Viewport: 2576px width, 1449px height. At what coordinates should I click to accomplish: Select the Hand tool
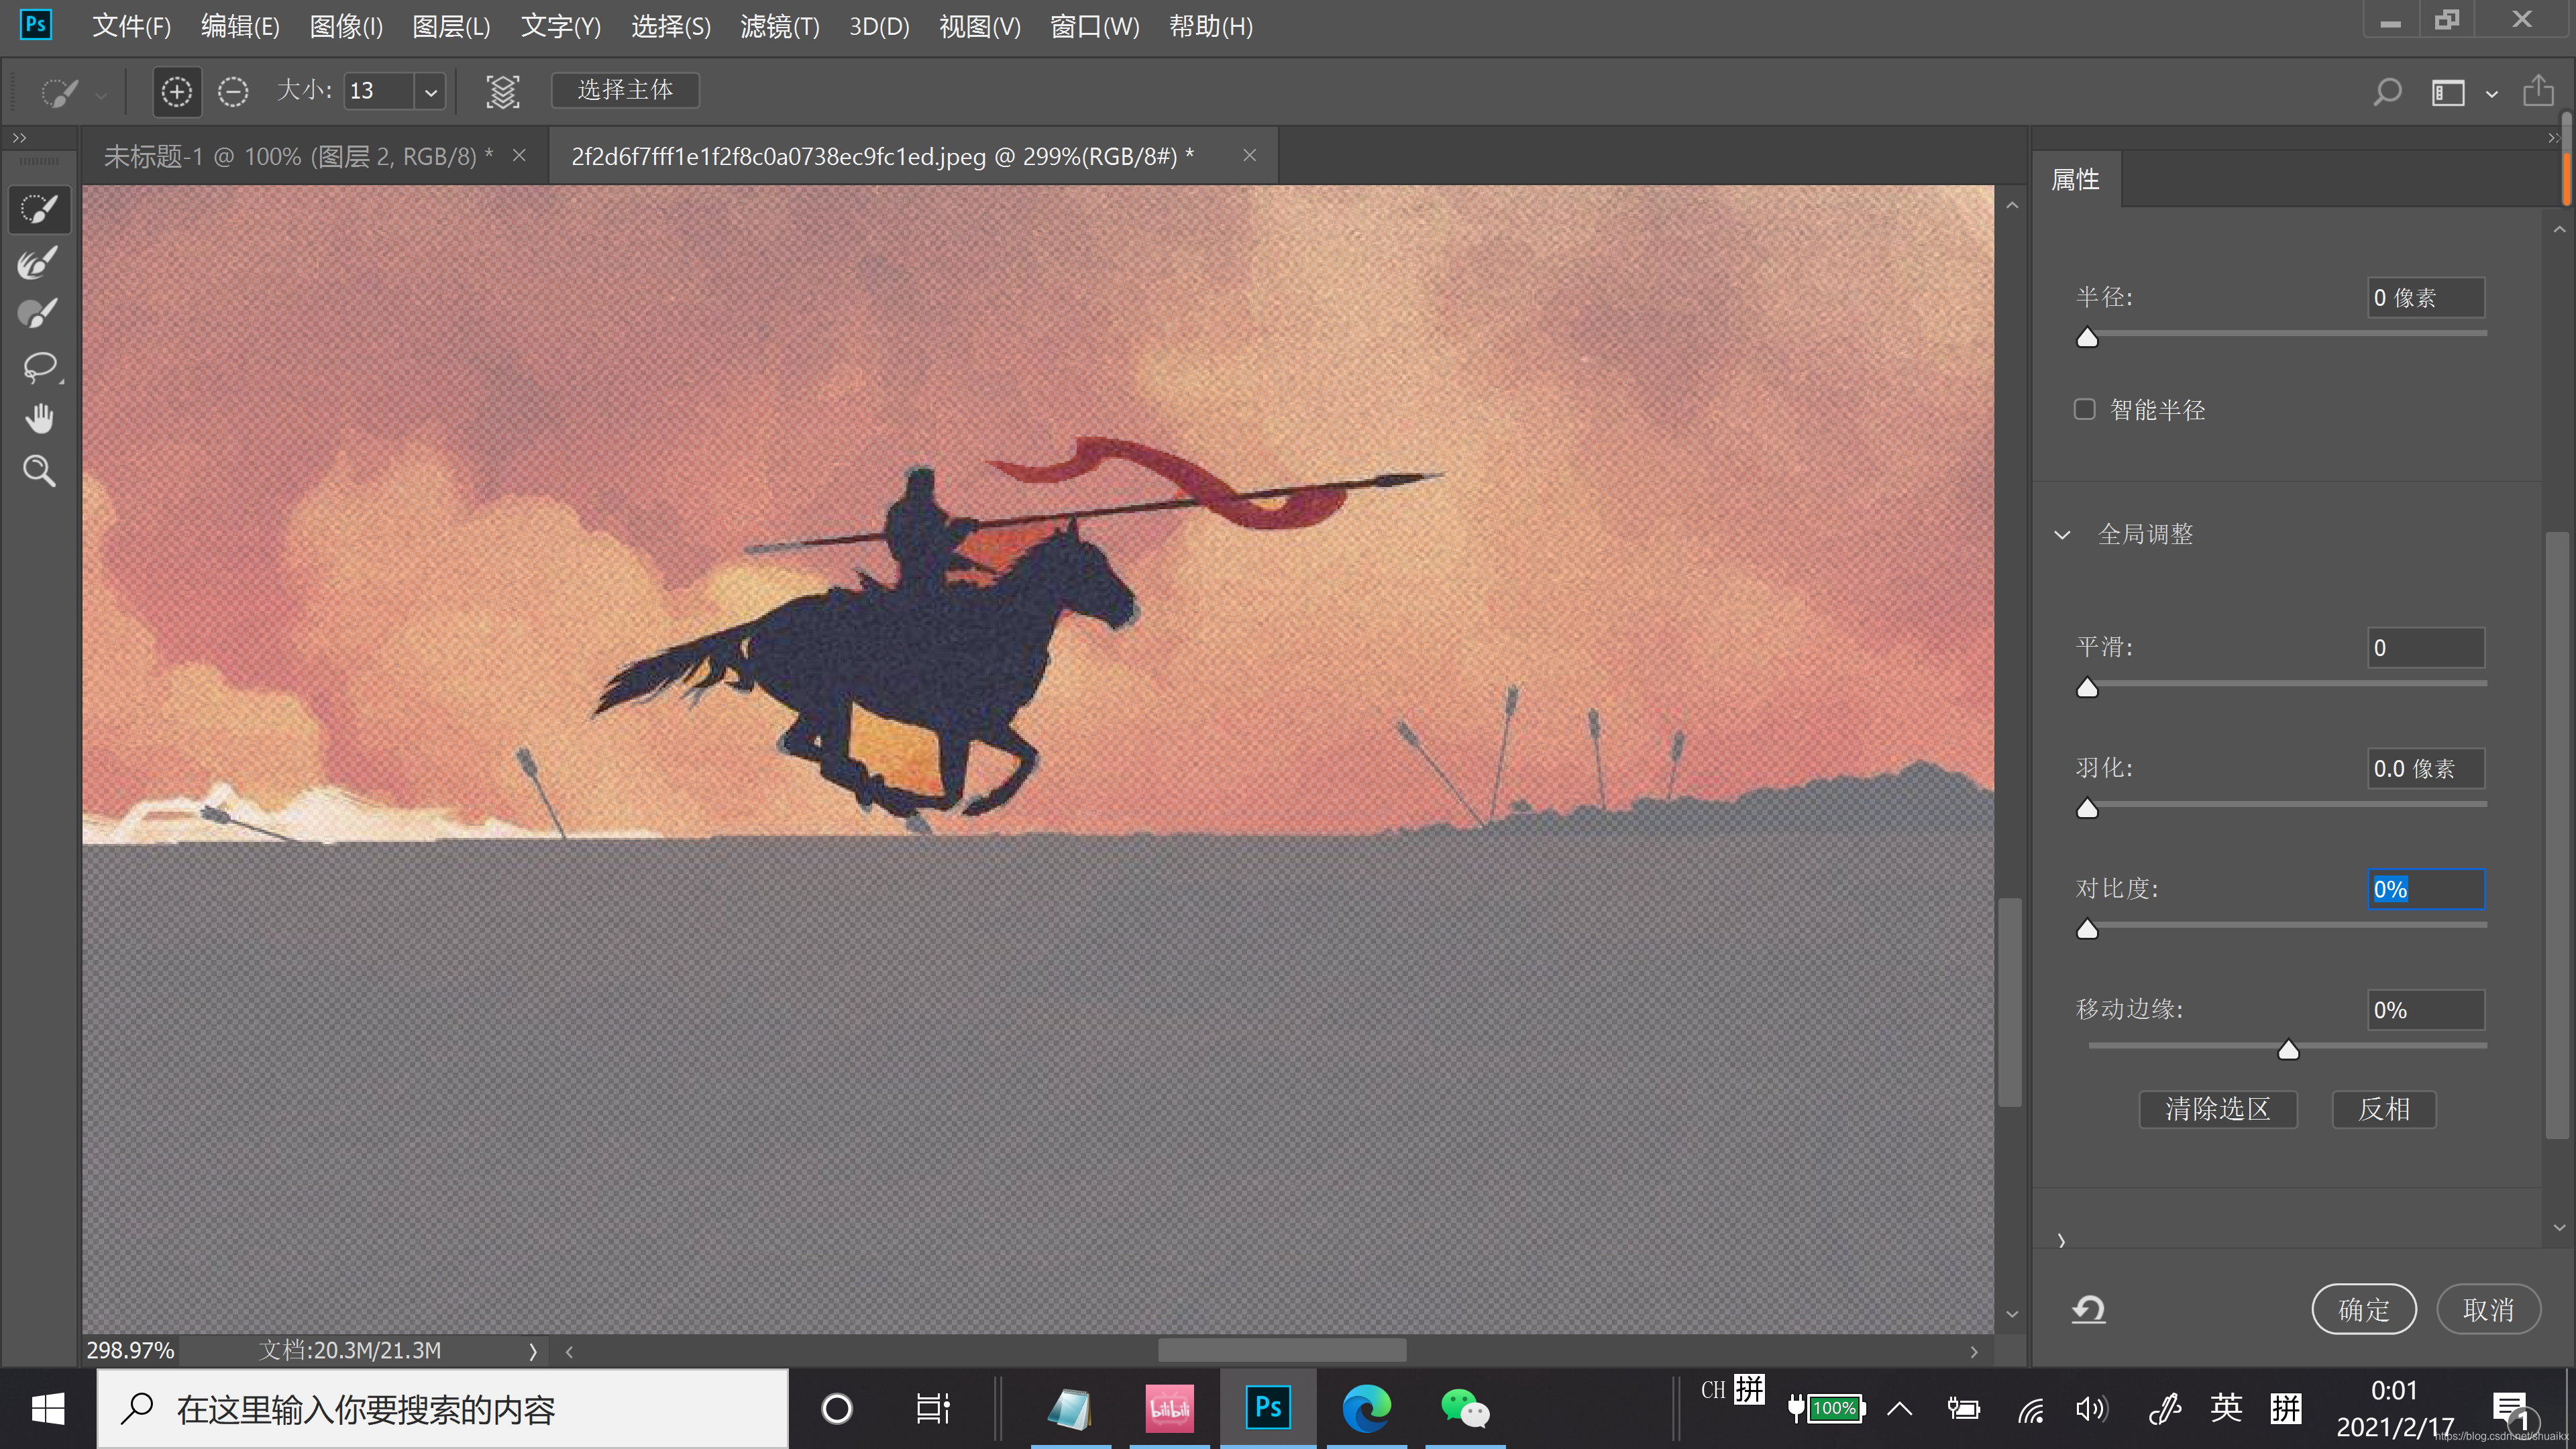[39, 419]
